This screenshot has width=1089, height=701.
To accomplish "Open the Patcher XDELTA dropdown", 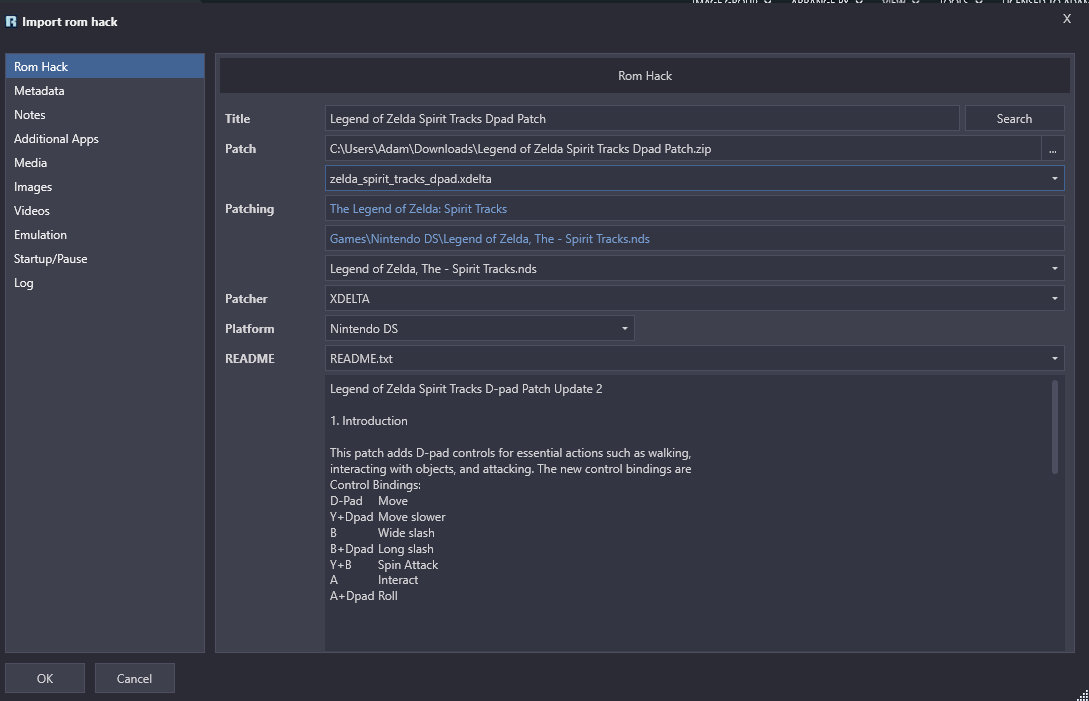I will 695,299.
